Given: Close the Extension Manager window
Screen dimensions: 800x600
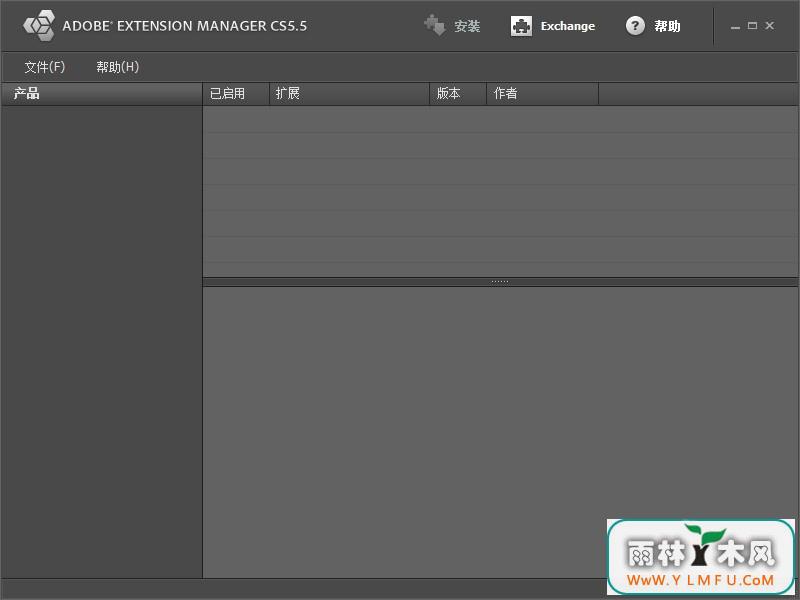Looking at the screenshot, I should pyautogui.click(x=769, y=26).
